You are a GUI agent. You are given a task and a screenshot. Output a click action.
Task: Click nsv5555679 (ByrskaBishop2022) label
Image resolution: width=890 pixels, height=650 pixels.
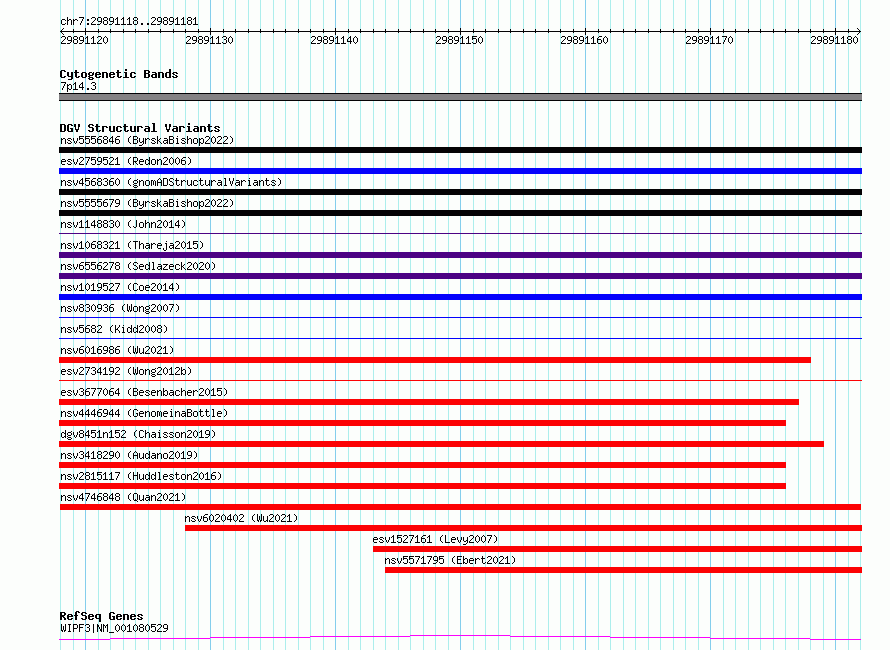coord(147,203)
